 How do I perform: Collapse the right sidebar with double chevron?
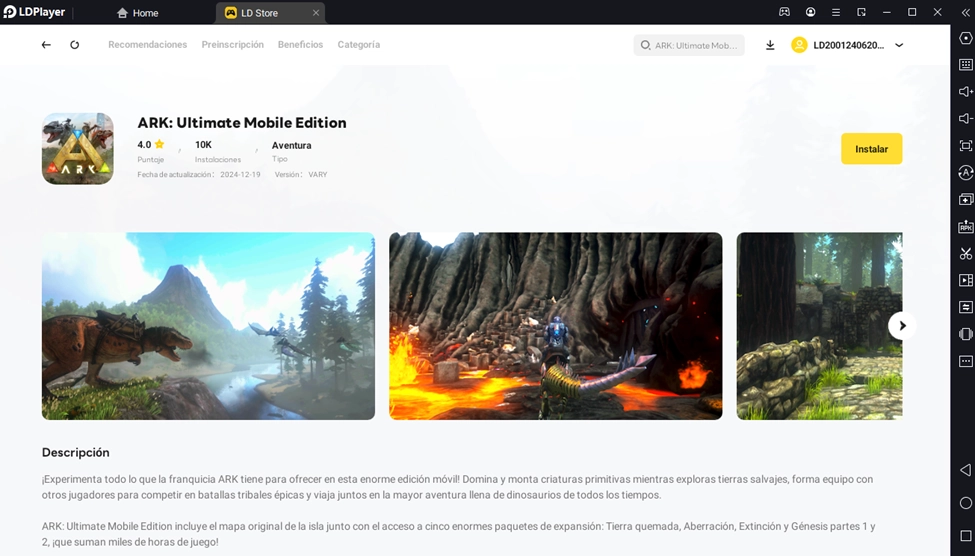click(x=966, y=12)
